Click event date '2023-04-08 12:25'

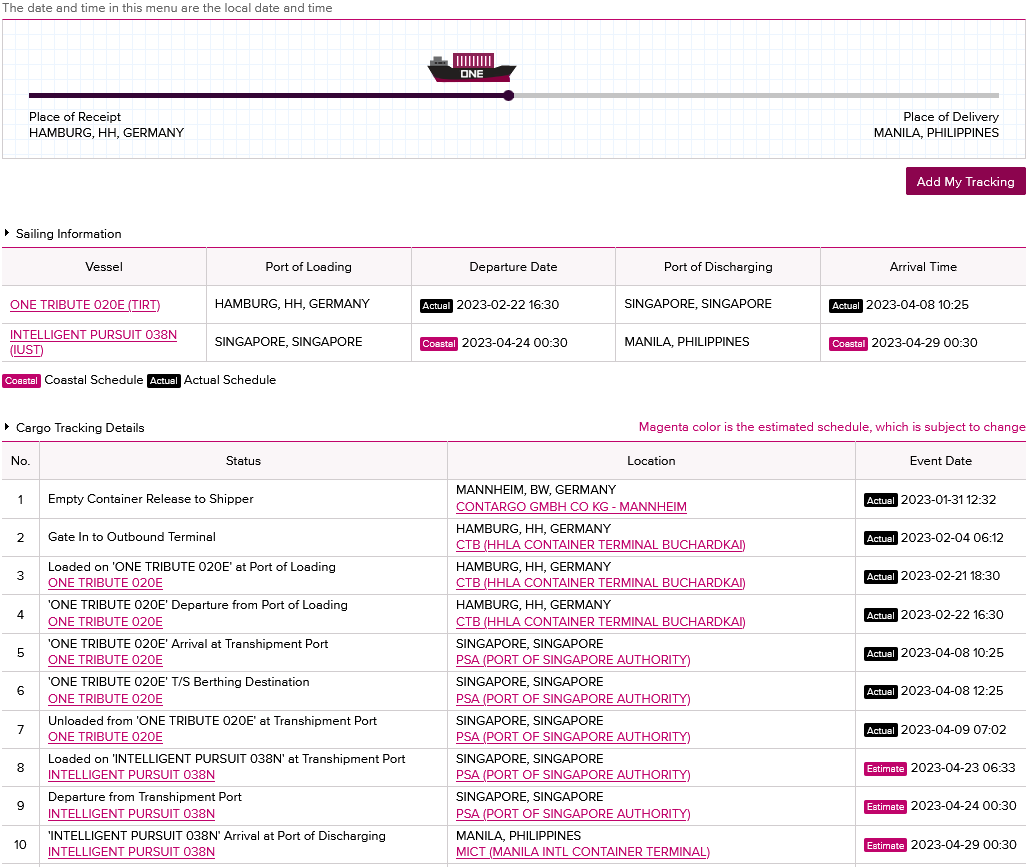(x=952, y=691)
